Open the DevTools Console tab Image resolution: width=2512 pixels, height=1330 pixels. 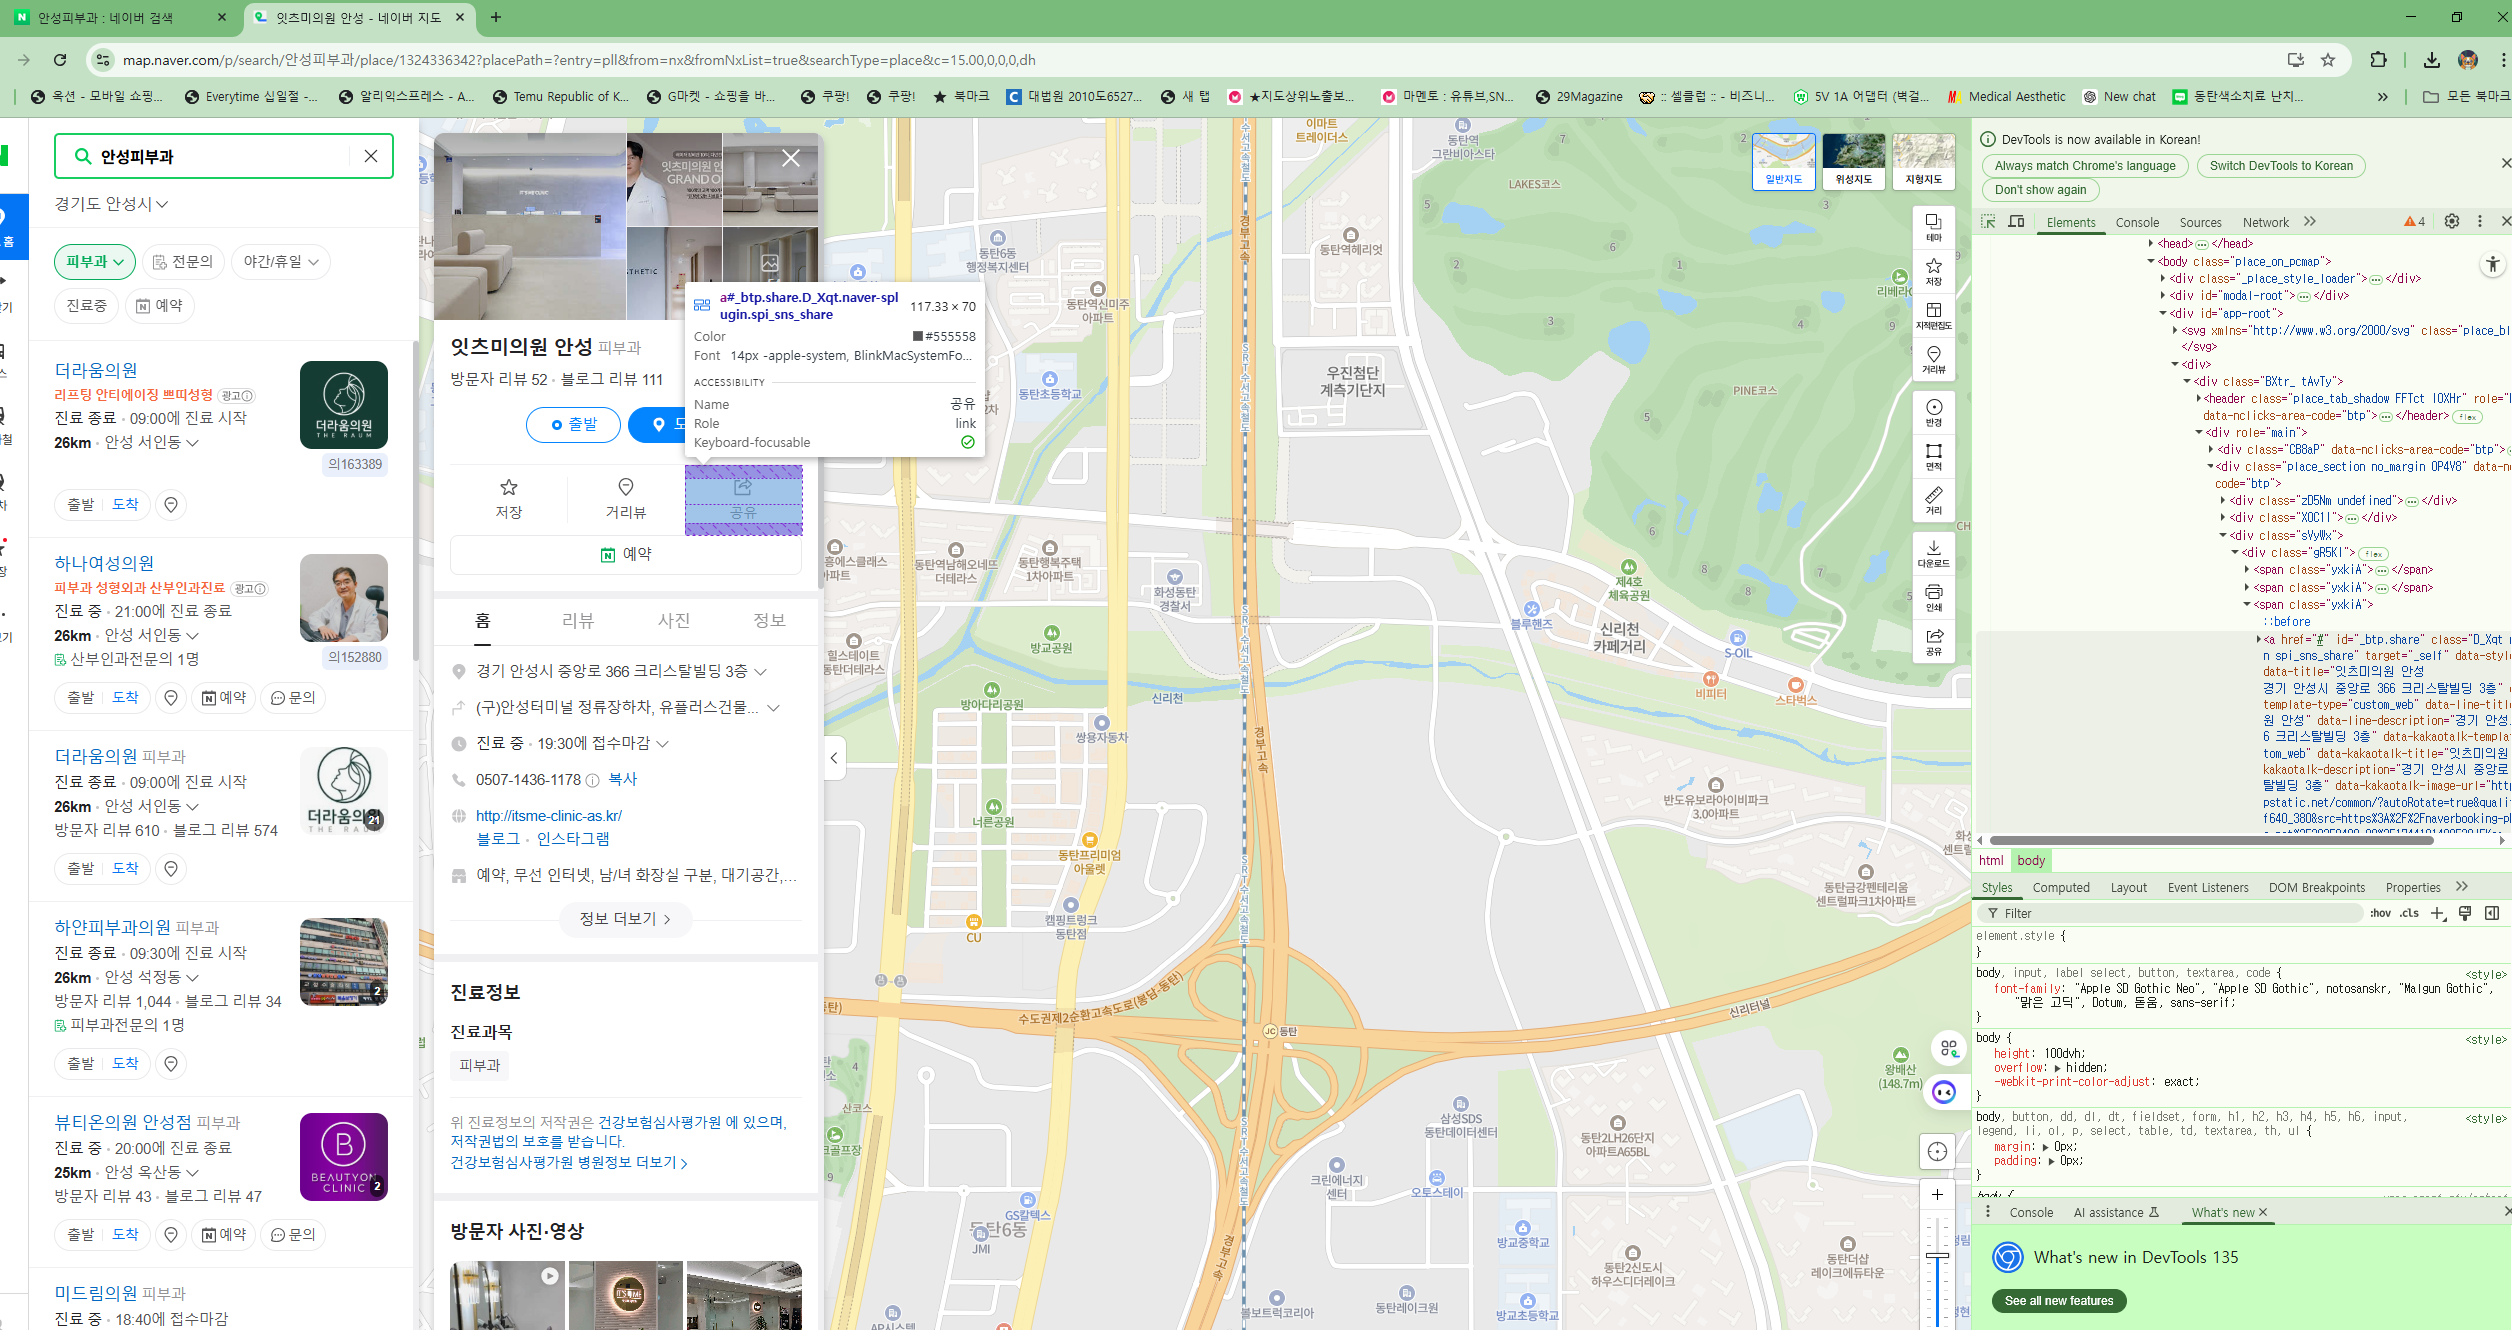coord(2137,222)
